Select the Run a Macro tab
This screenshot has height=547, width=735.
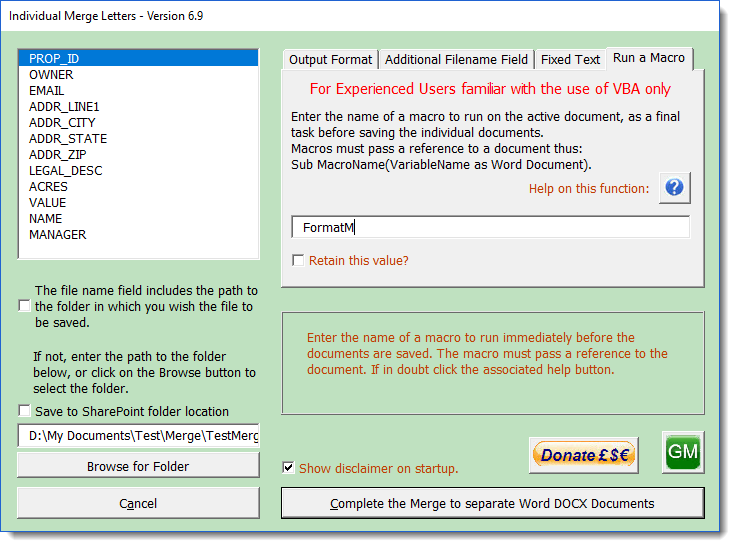[649, 58]
